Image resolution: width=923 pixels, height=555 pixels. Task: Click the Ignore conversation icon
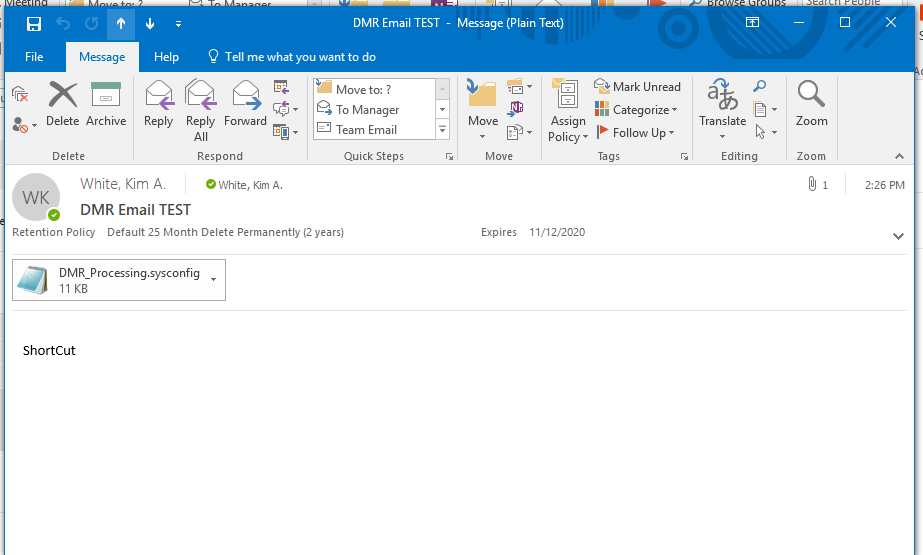click(x=20, y=94)
